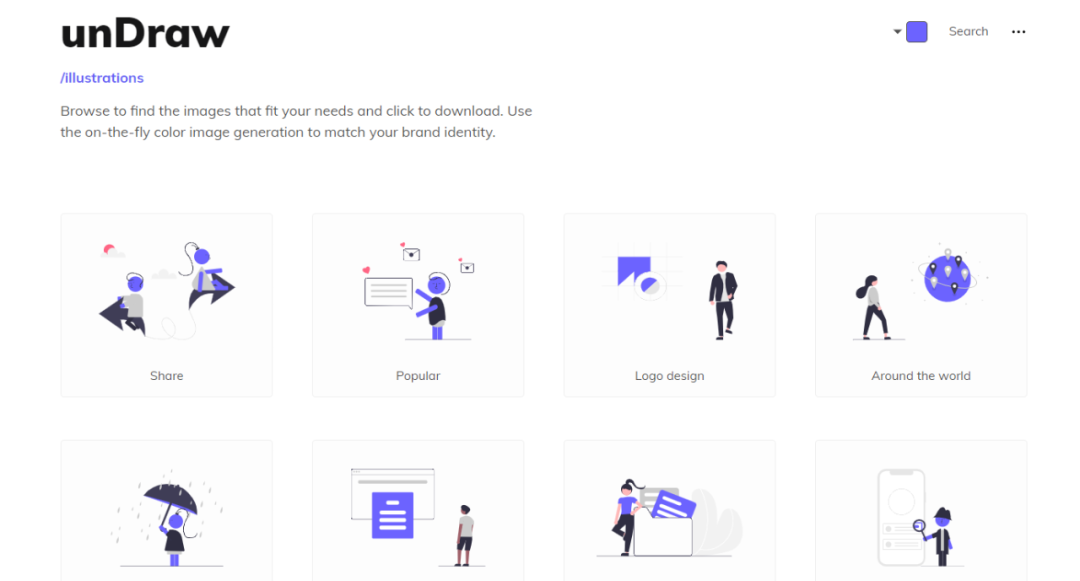Select the purple color swatch

tap(916, 32)
